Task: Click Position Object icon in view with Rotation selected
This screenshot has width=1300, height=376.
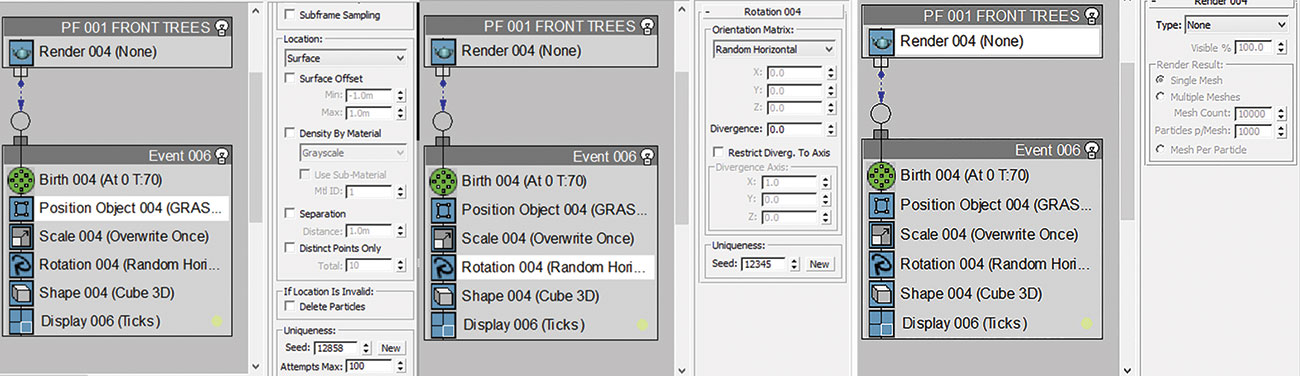Action: pos(442,211)
